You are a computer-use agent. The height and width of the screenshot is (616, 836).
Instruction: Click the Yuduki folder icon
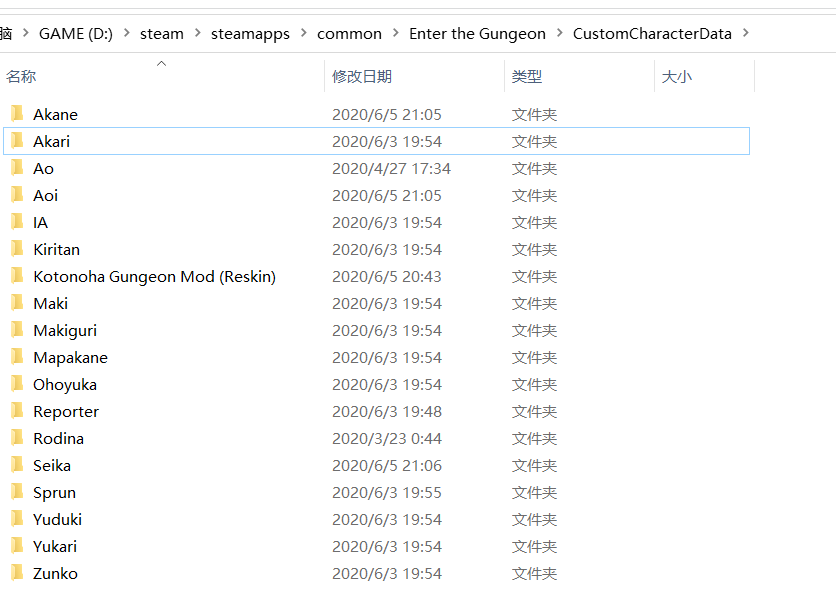coord(17,519)
